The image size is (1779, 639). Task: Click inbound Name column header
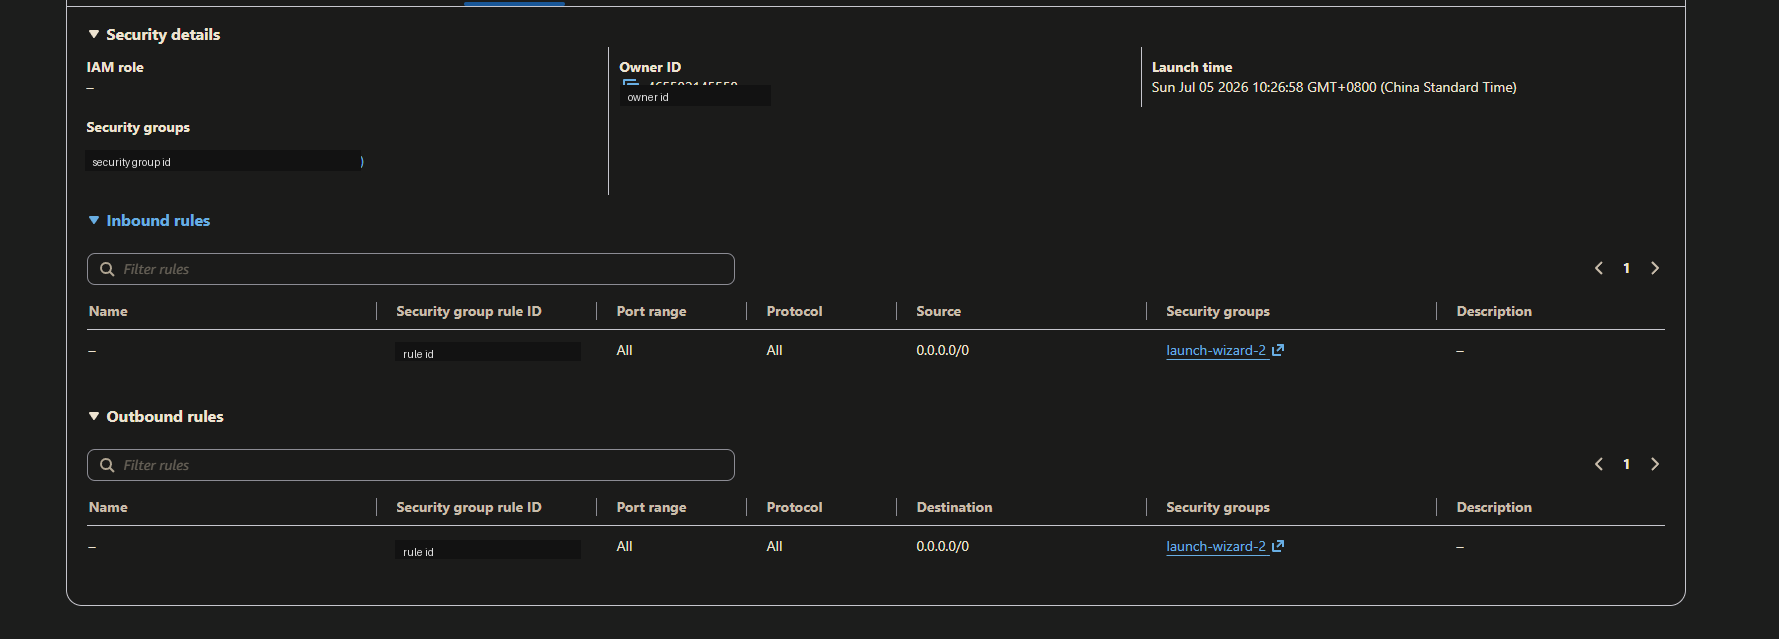pyautogui.click(x=108, y=311)
